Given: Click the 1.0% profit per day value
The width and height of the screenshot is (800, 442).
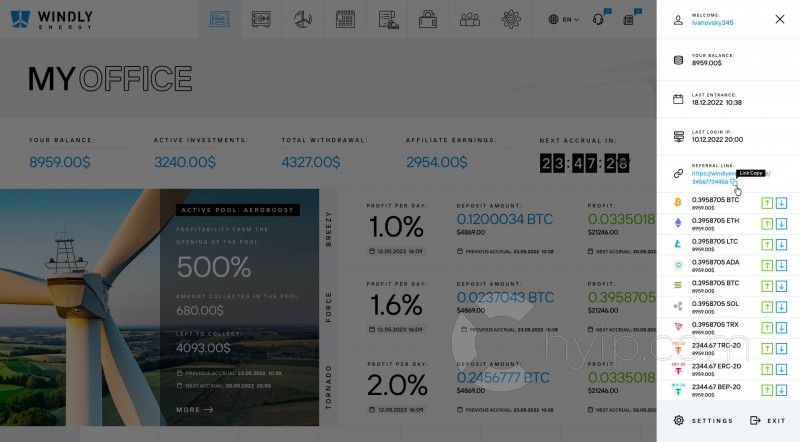Looking at the screenshot, I should [396, 227].
